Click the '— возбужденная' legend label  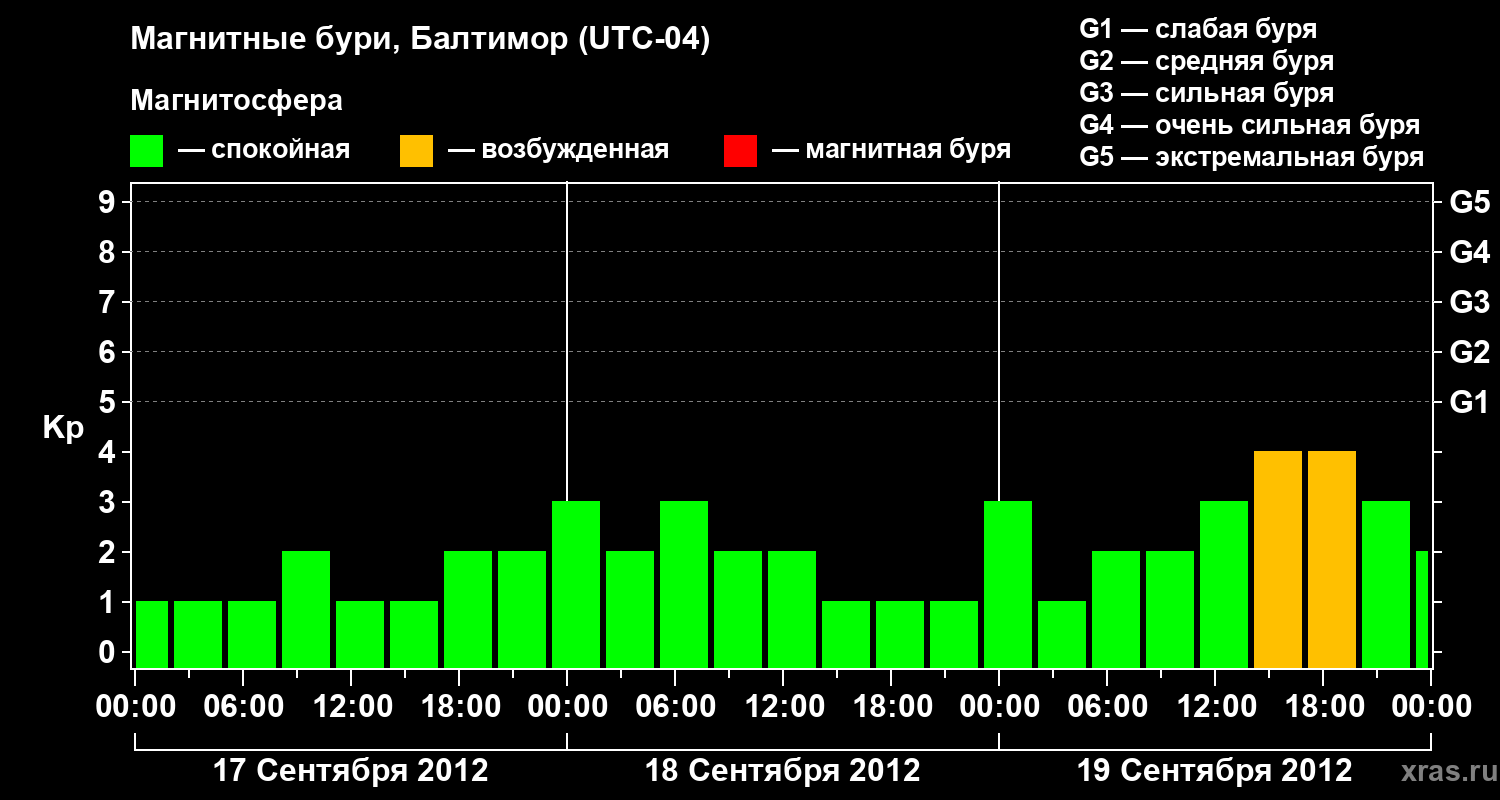[x=558, y=150]
